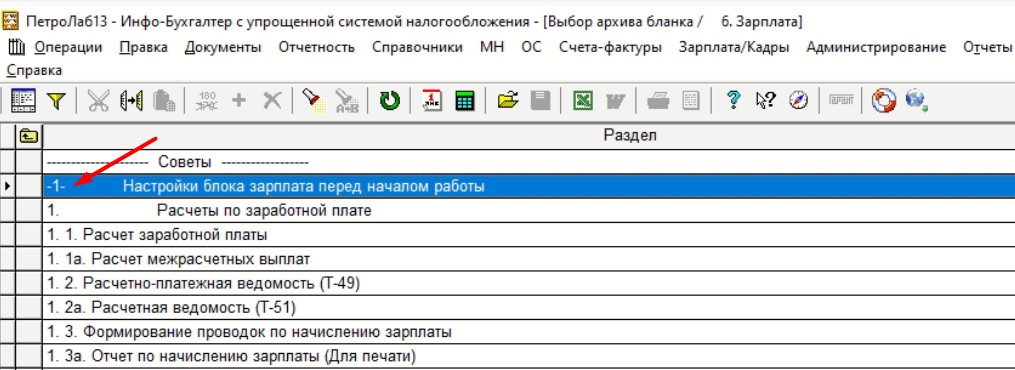Open the calculator icon
1015x370 pixels.
click(465, 101)
